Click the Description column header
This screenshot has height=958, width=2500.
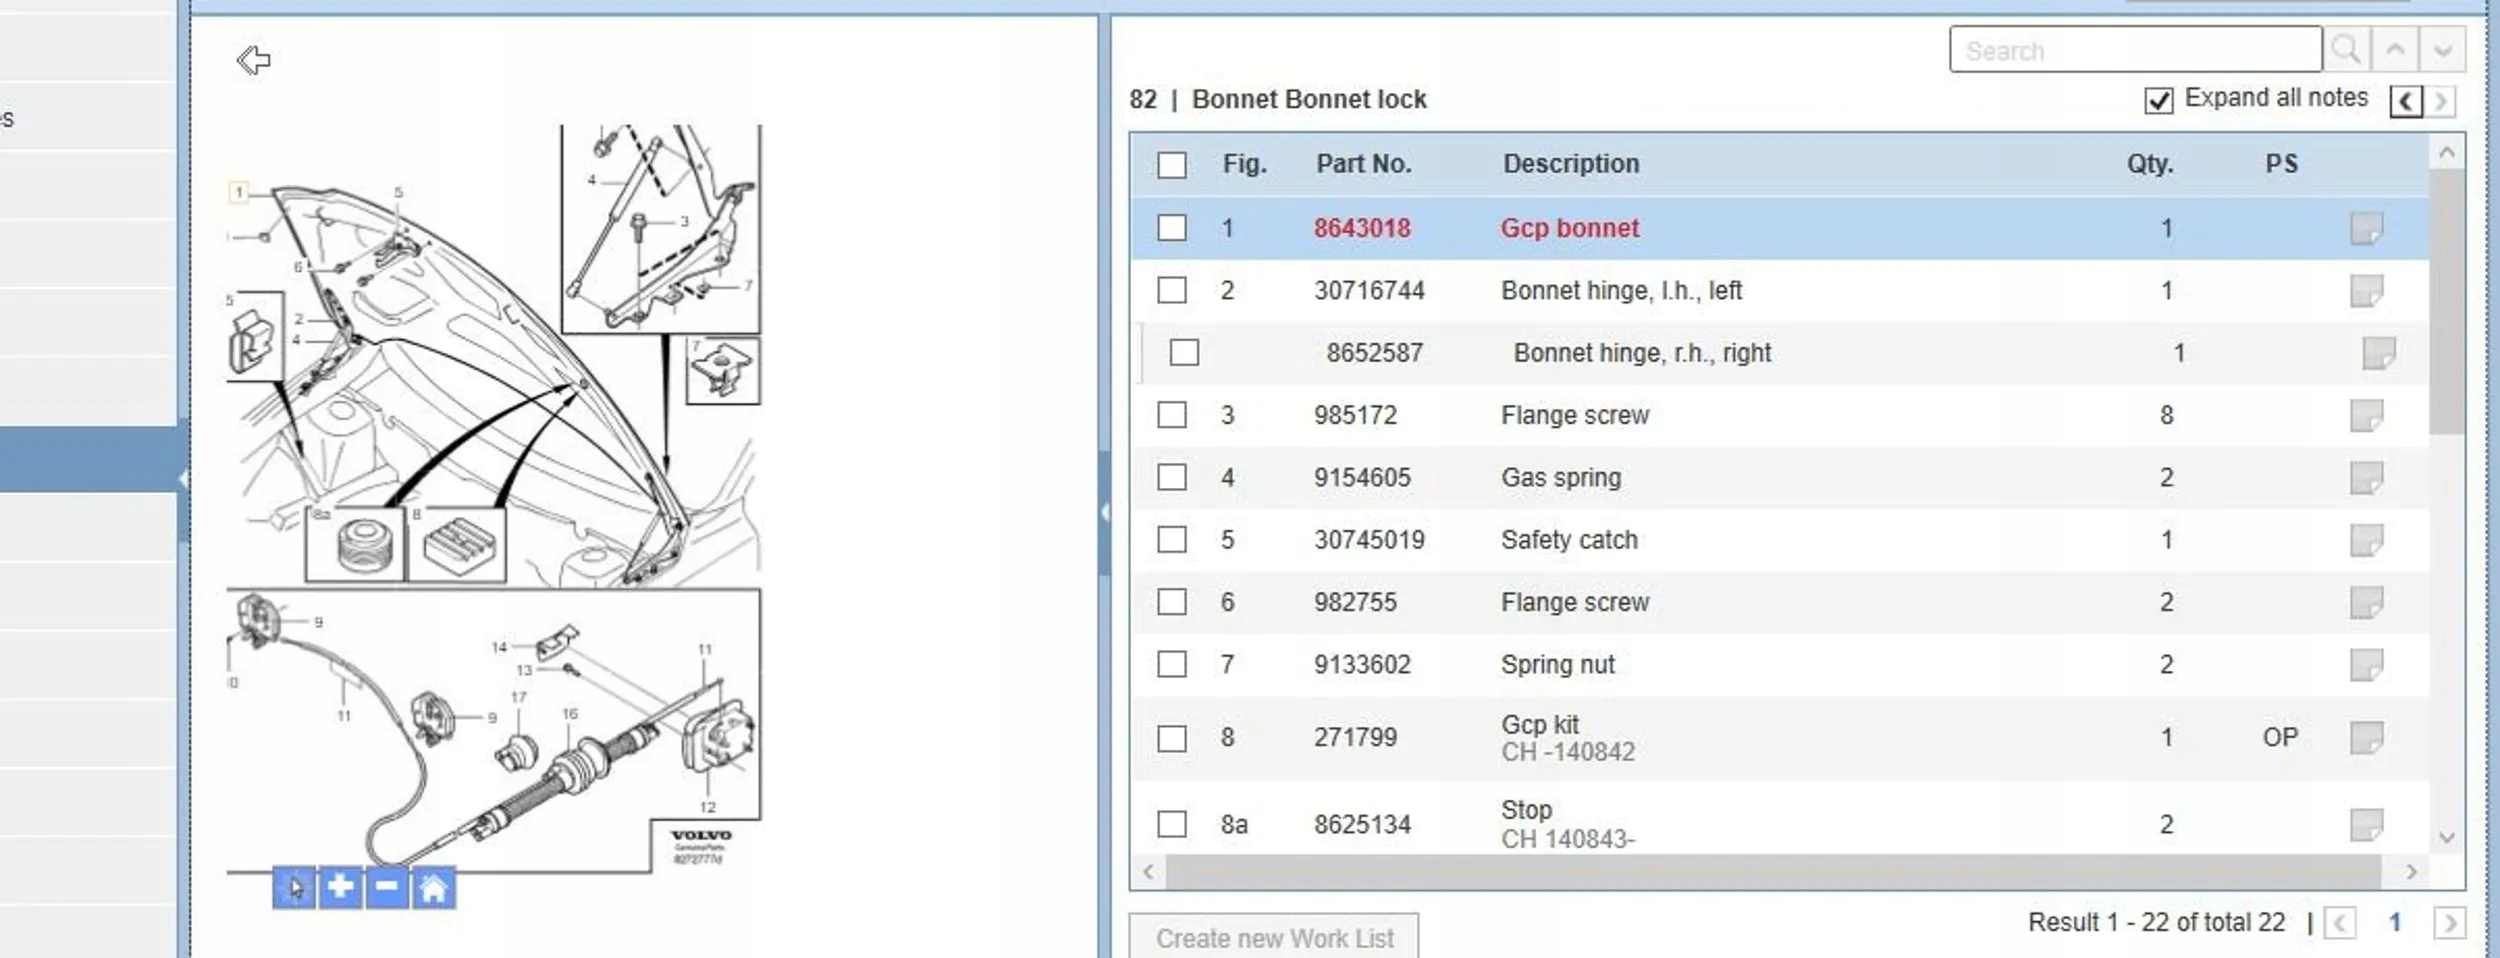point(1571,164)
